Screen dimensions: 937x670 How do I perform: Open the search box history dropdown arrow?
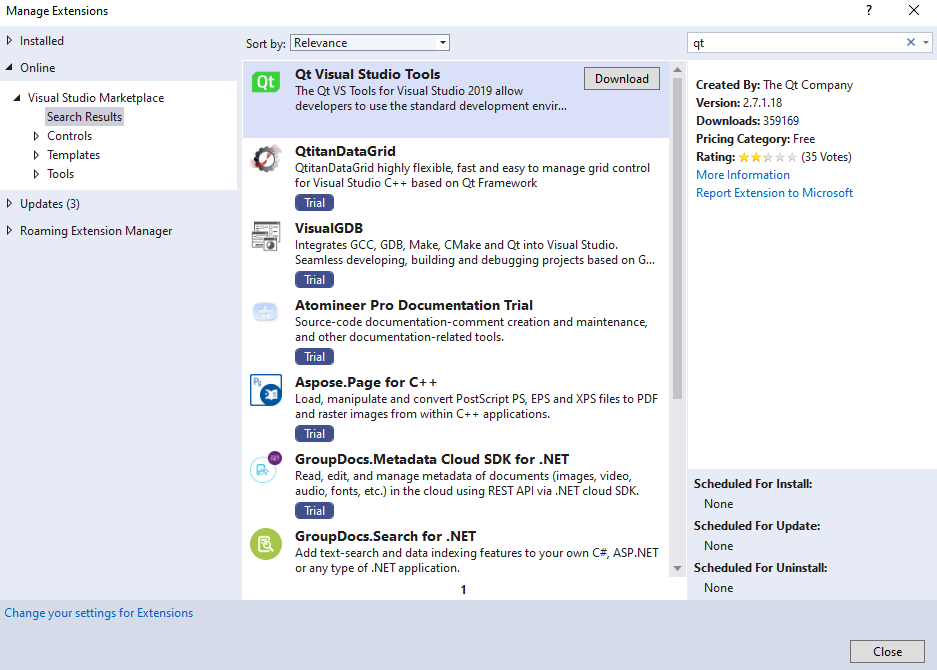(x=926, y=42)
